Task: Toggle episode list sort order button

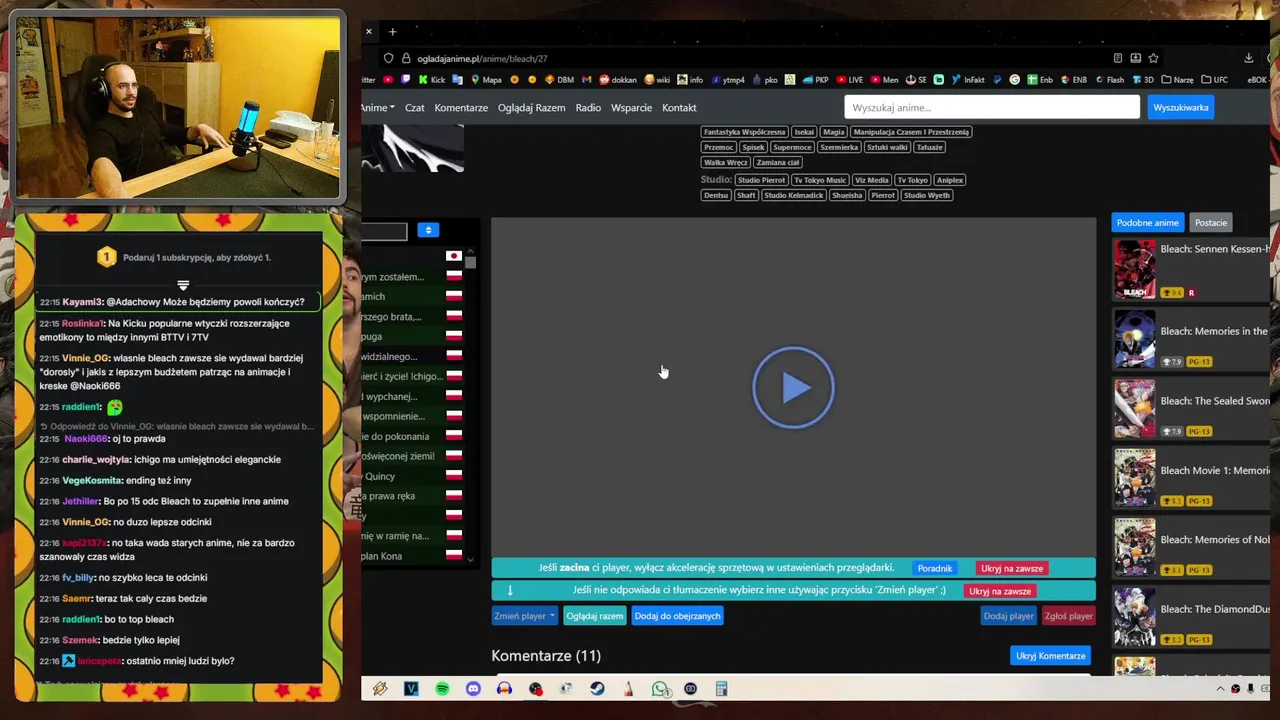Action: tap(428, 230)
